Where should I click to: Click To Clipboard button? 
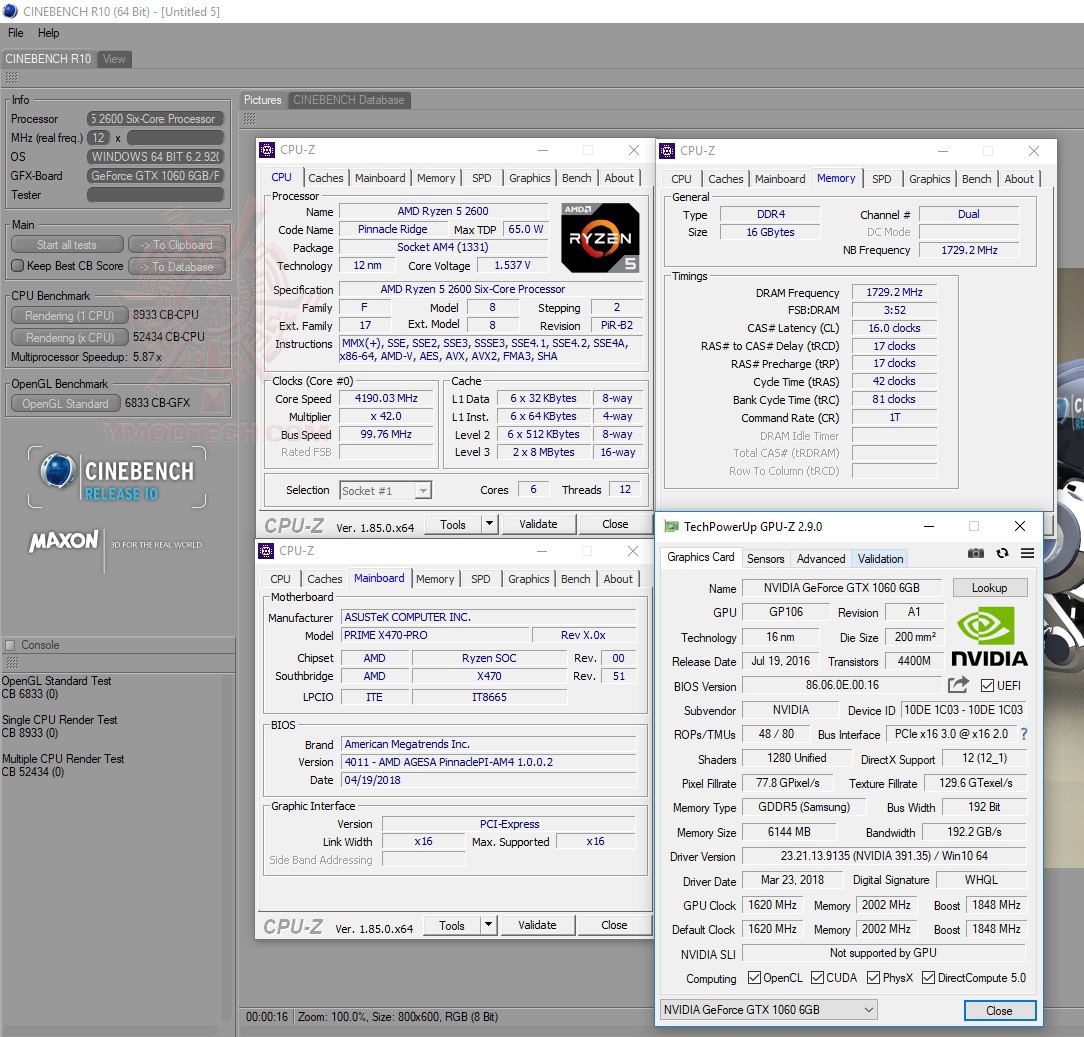(177, 245)
